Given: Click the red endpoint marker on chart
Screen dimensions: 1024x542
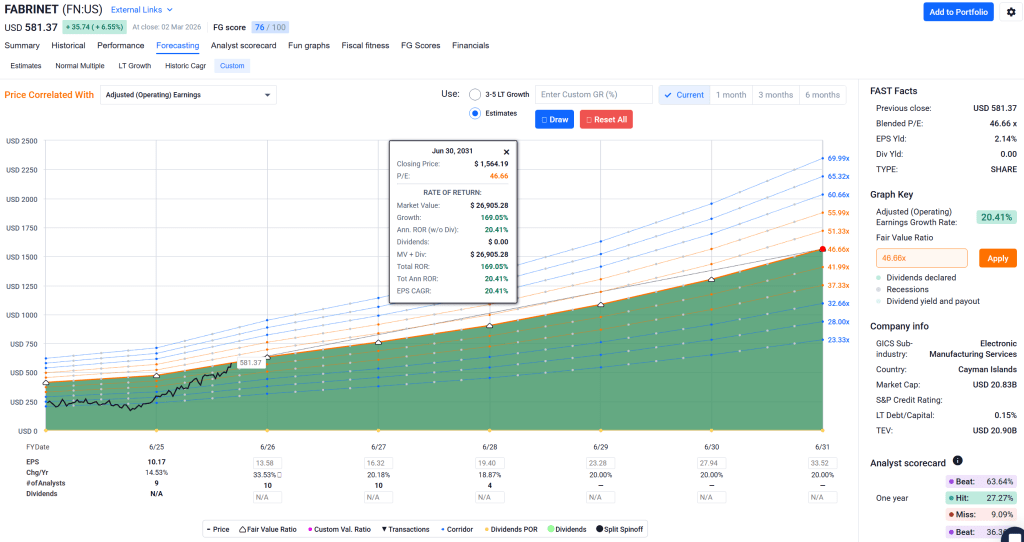Looking at the screenshot, I should 822,249.
